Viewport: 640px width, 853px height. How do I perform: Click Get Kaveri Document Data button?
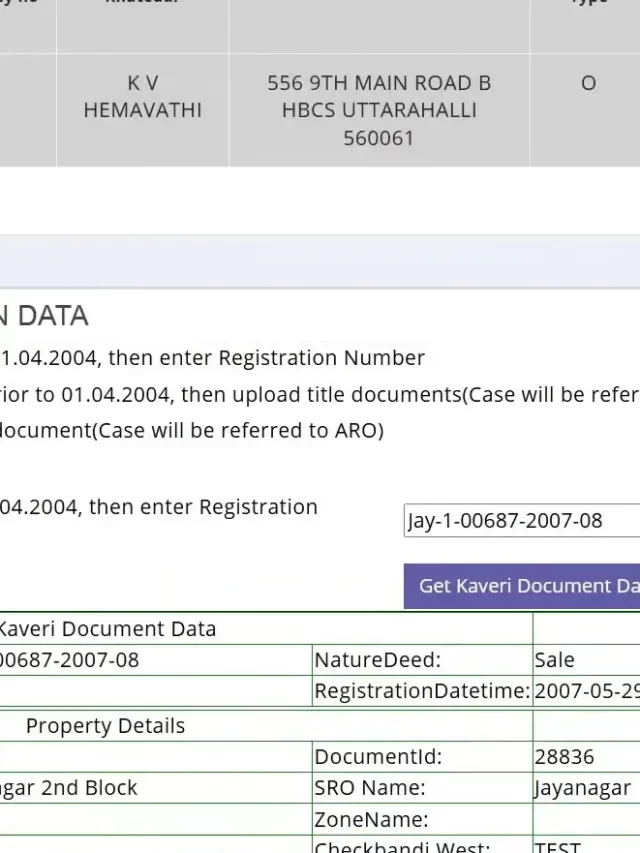(522, 586)
